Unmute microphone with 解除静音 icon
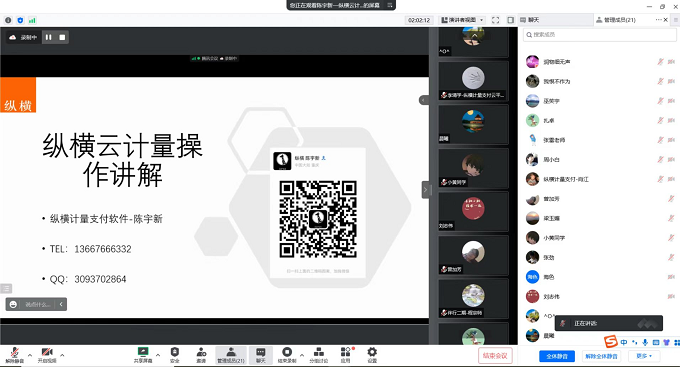Image resolution: width=680 pixels, height=367 pixels. [14, 354]
